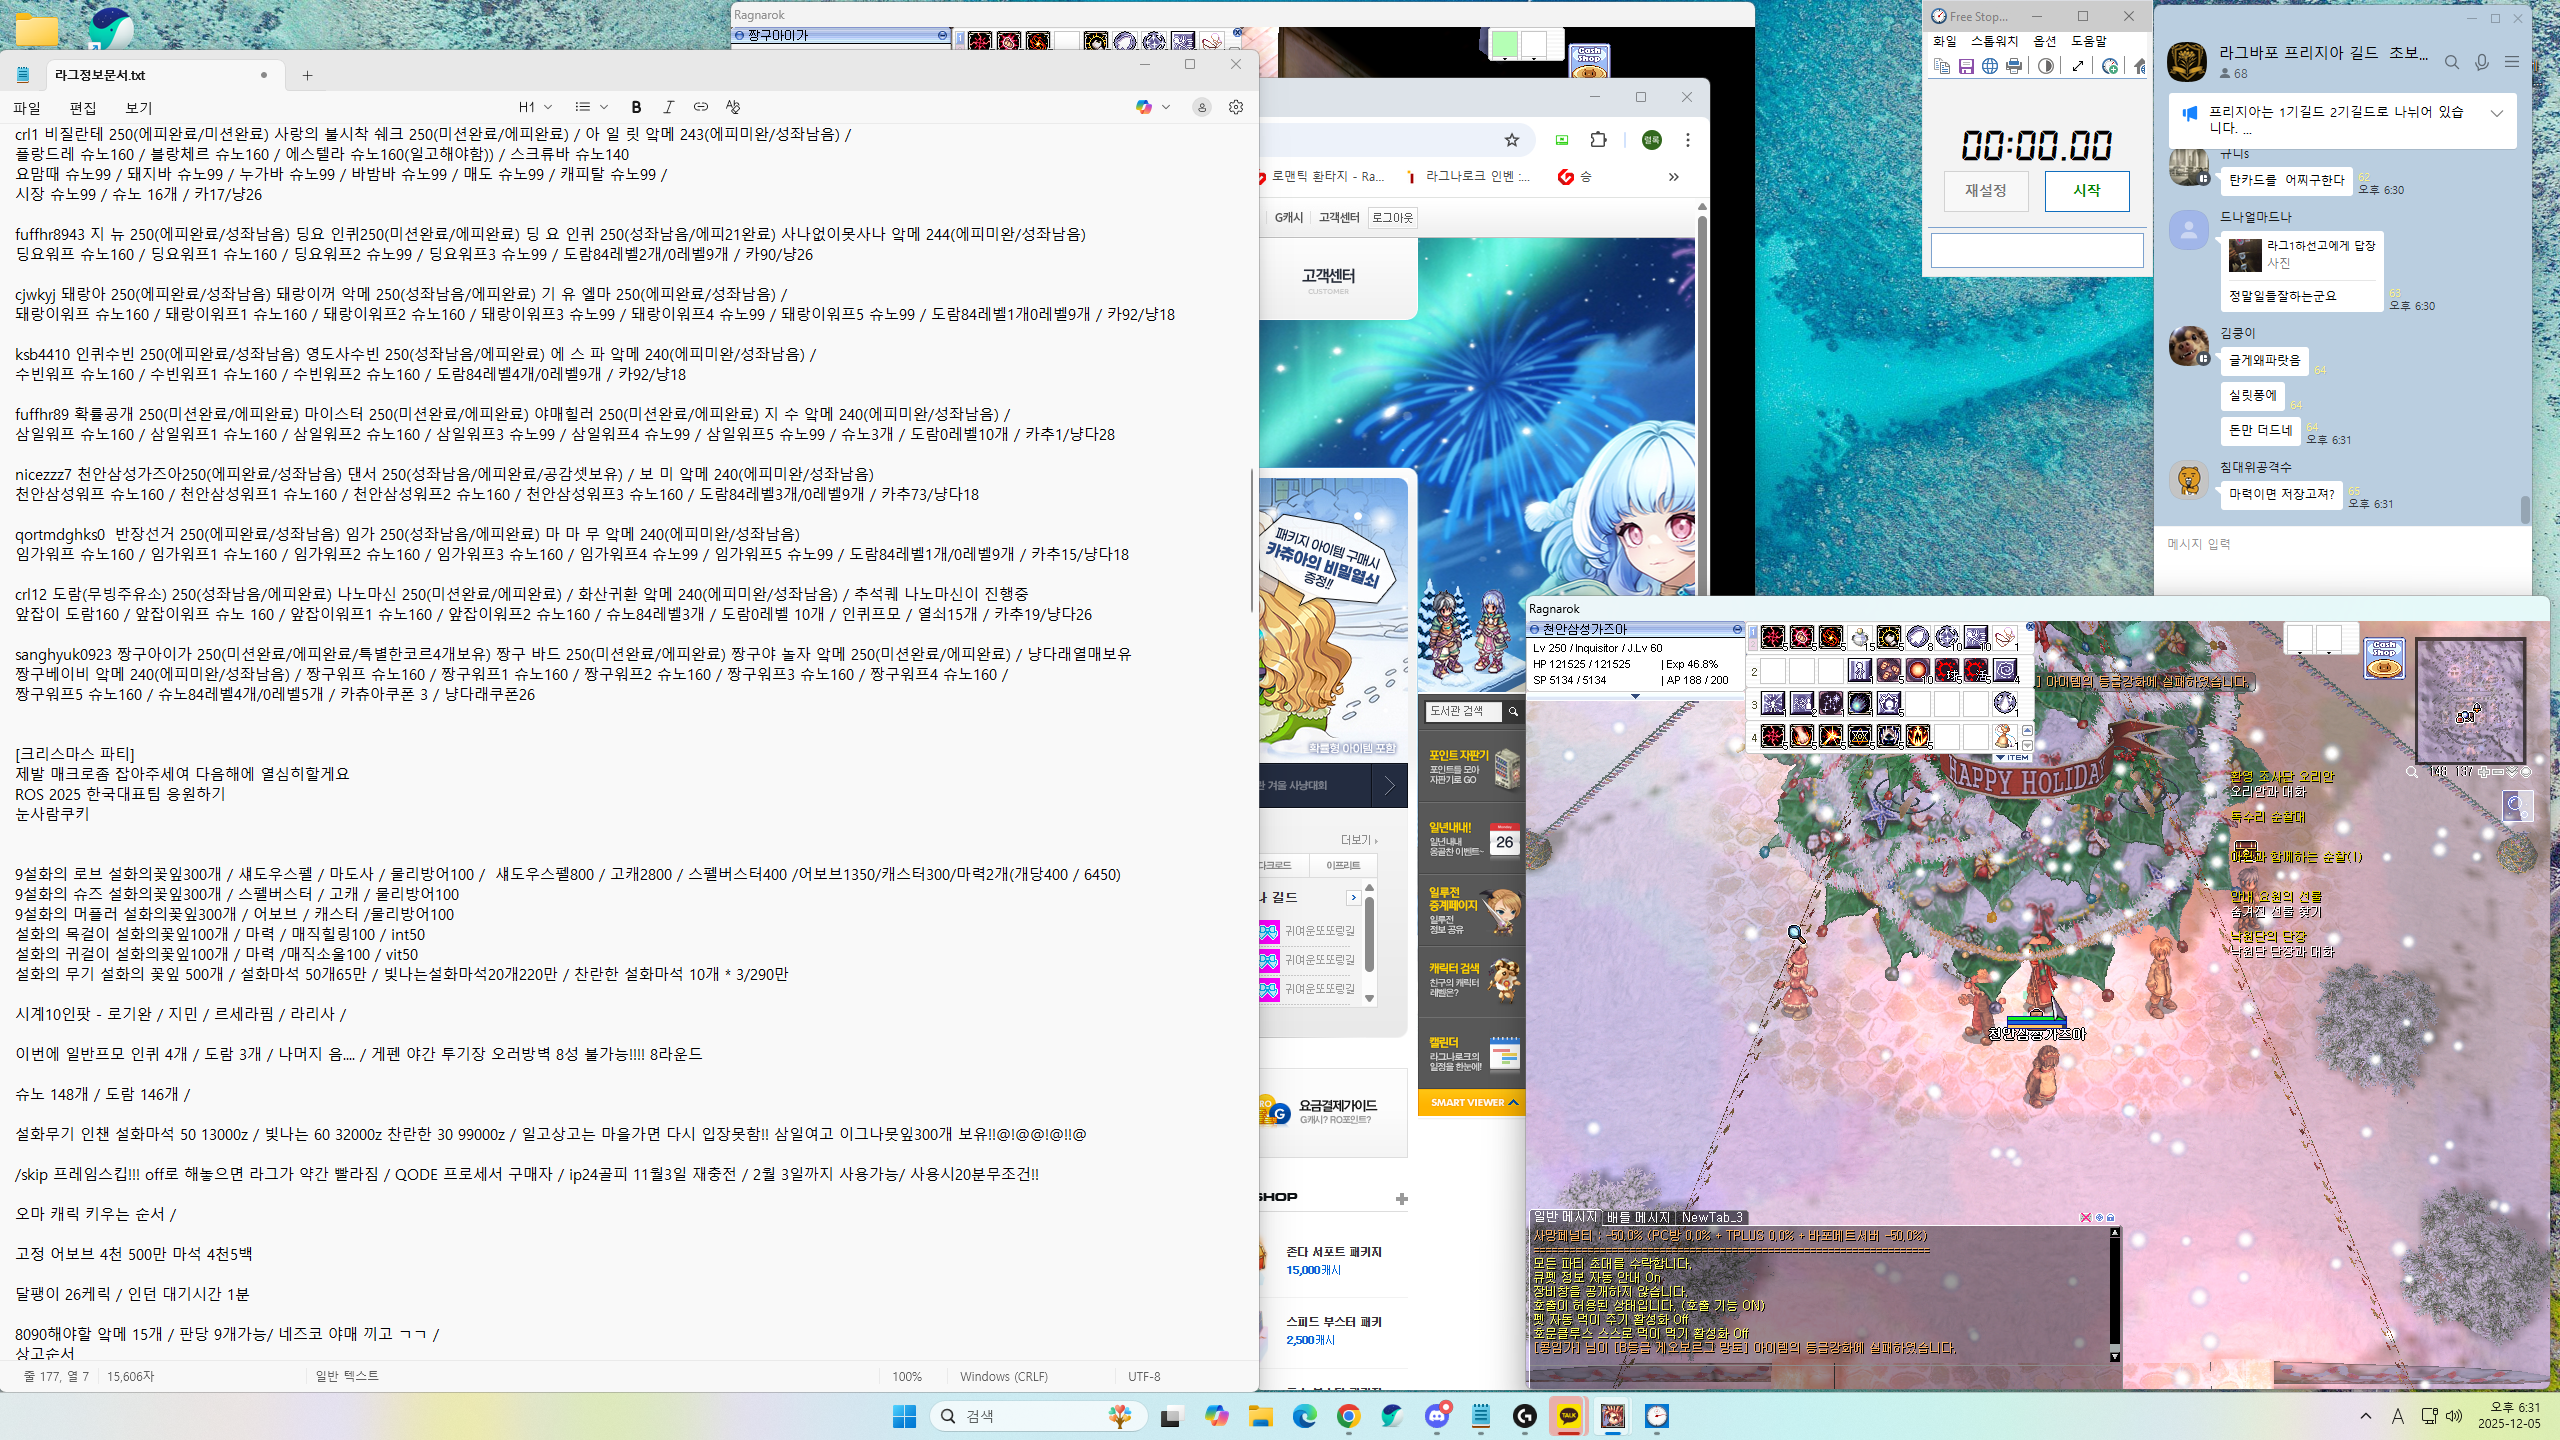Open KakaoTalk from the taskbar
Viewport: 2560px width, 1440px height.
[x=1568, y=1416]
